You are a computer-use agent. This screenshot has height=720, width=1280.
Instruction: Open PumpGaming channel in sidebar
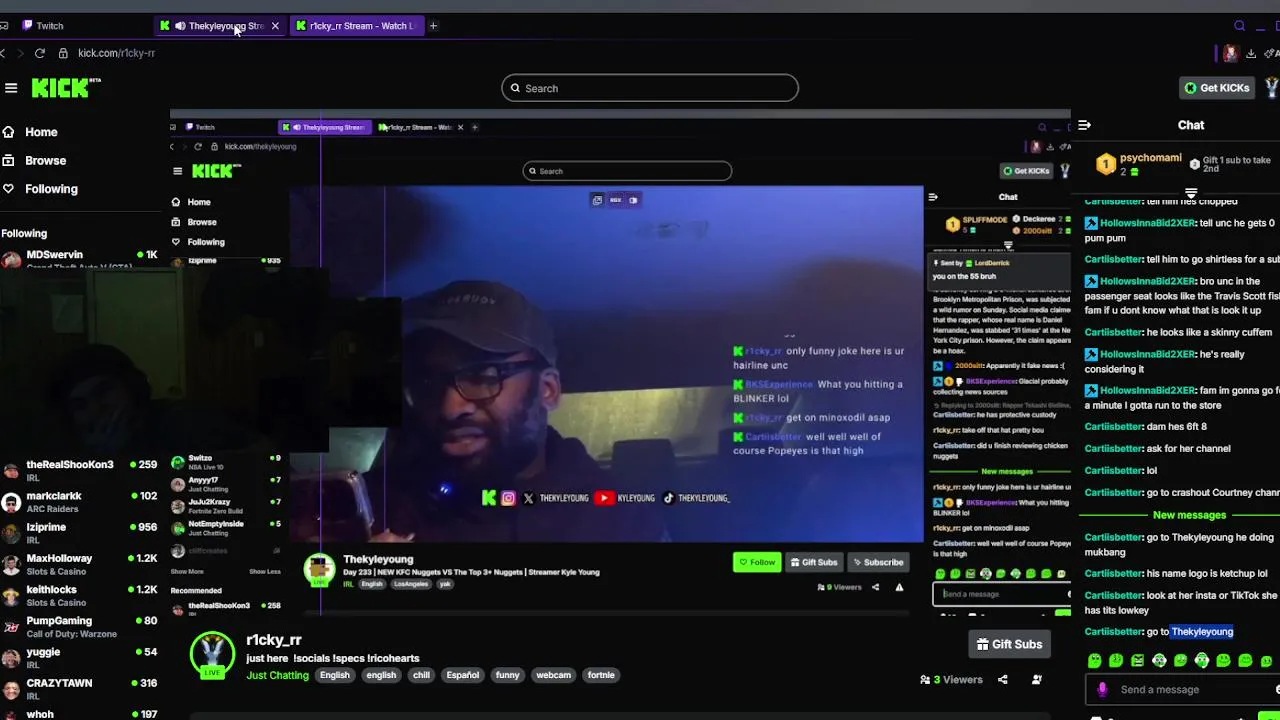click(x=80, y=626)
